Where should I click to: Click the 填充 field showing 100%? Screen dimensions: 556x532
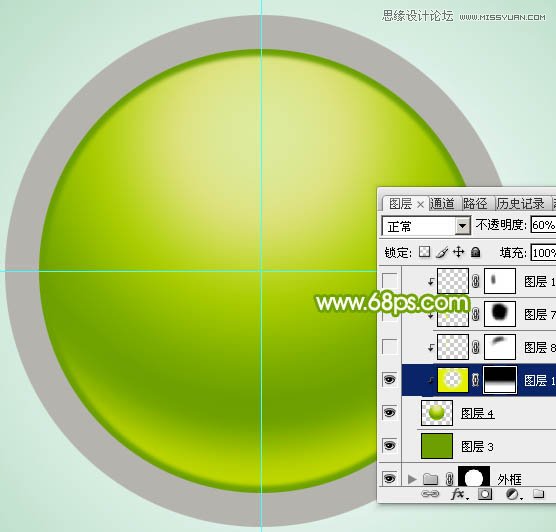coord(544,253)
